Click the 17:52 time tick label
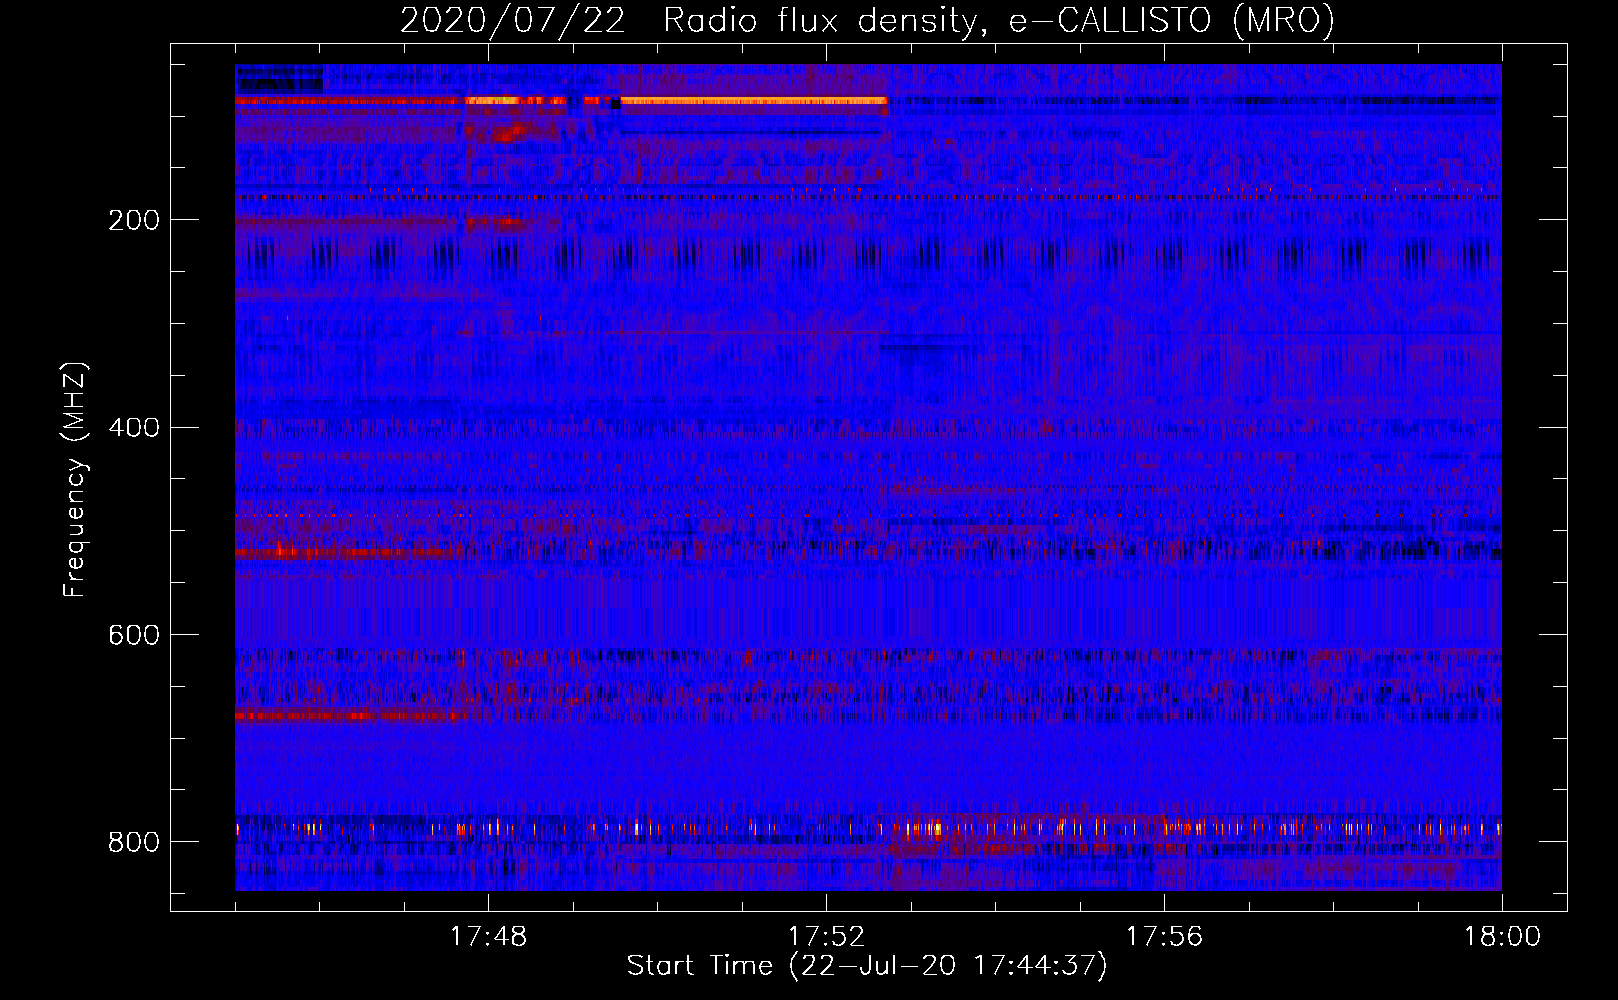Viewport: 1618px width, 1000px height. [x=826, y=937]
